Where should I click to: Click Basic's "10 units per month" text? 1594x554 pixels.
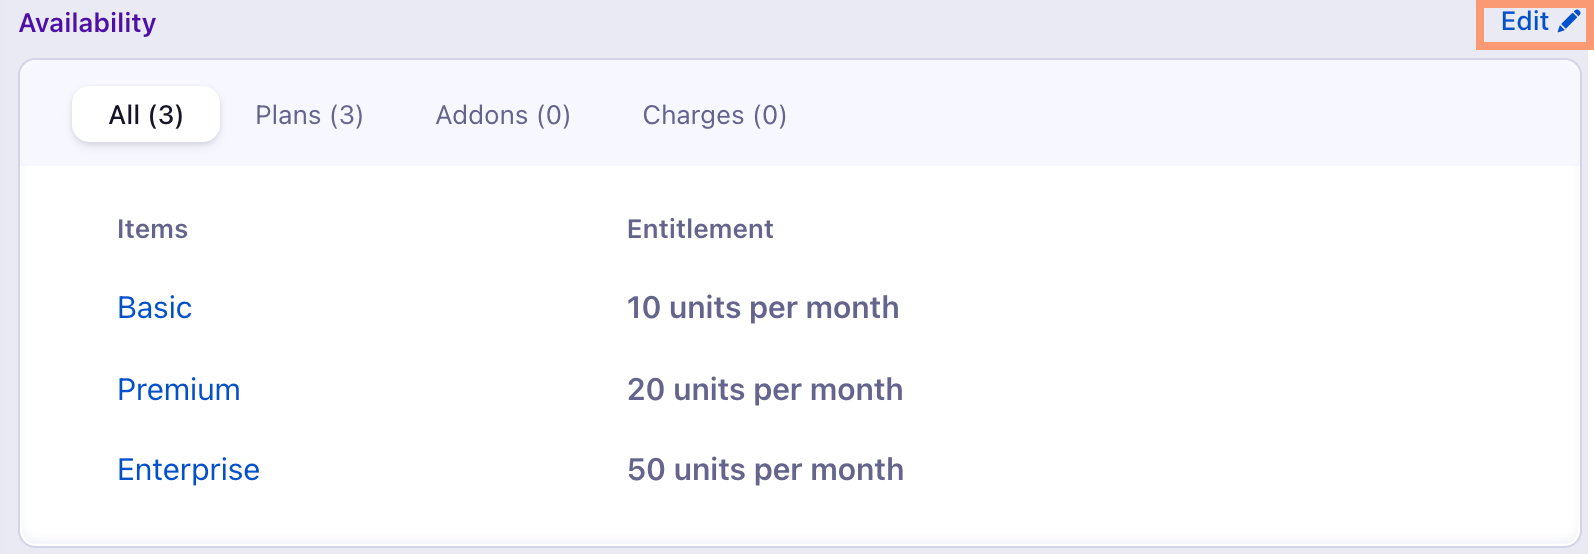[763, 307]
